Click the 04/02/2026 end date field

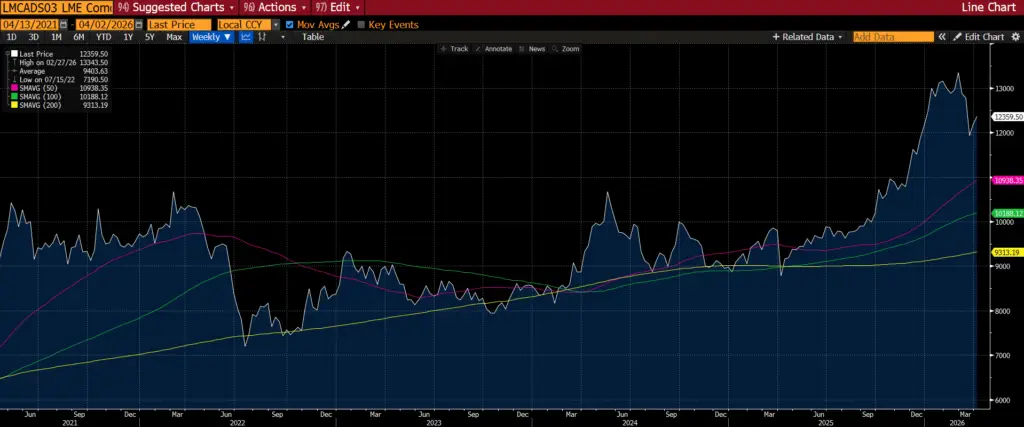click(x=105, y=24)
